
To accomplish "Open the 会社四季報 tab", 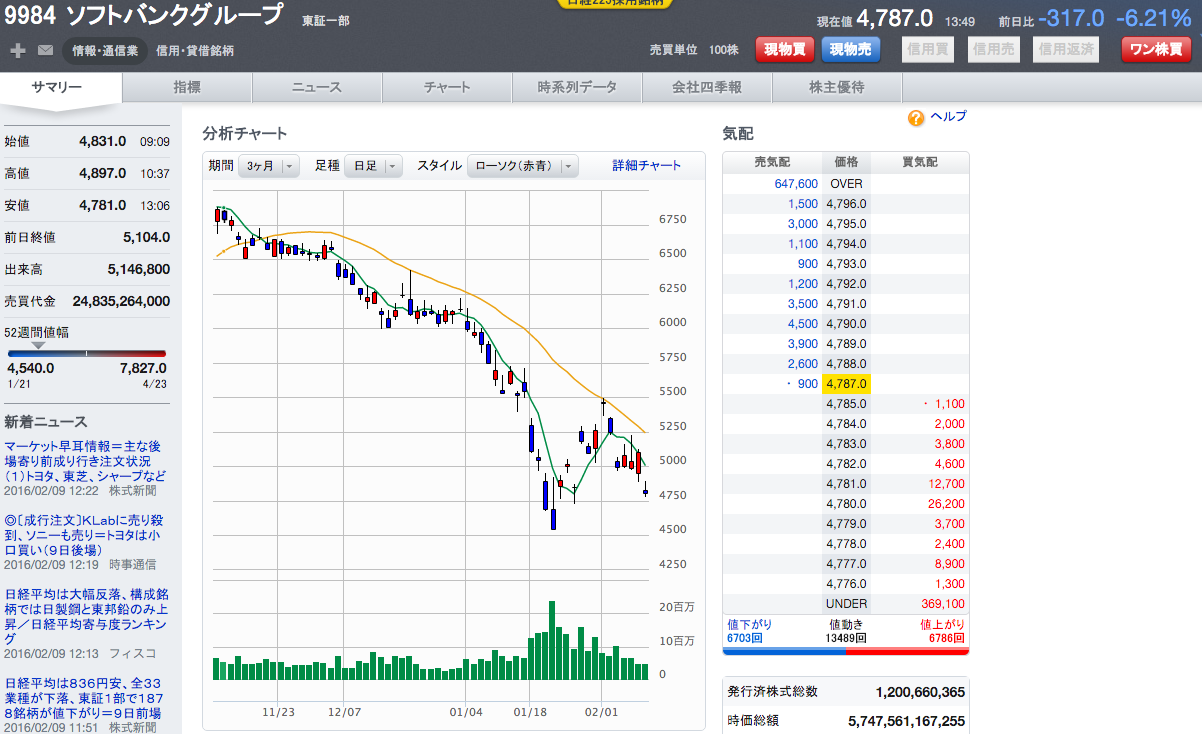I will point(707,87).
